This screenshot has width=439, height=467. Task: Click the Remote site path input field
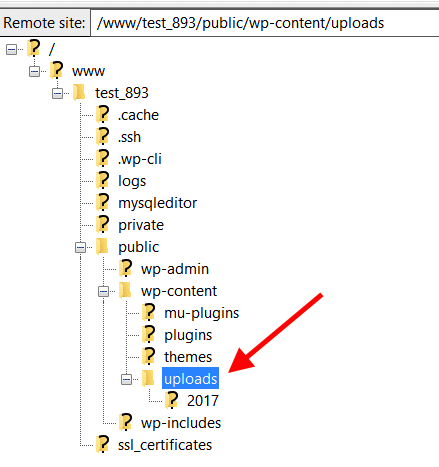[x=265, y=23]
